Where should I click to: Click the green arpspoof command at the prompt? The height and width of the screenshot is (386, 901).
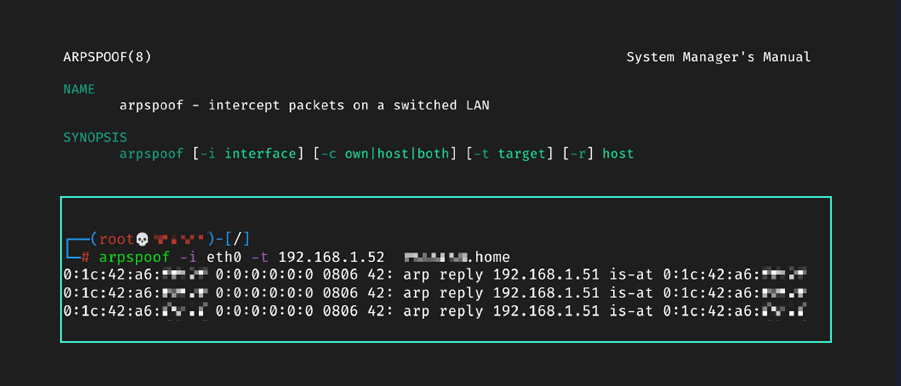pos(134,257)
